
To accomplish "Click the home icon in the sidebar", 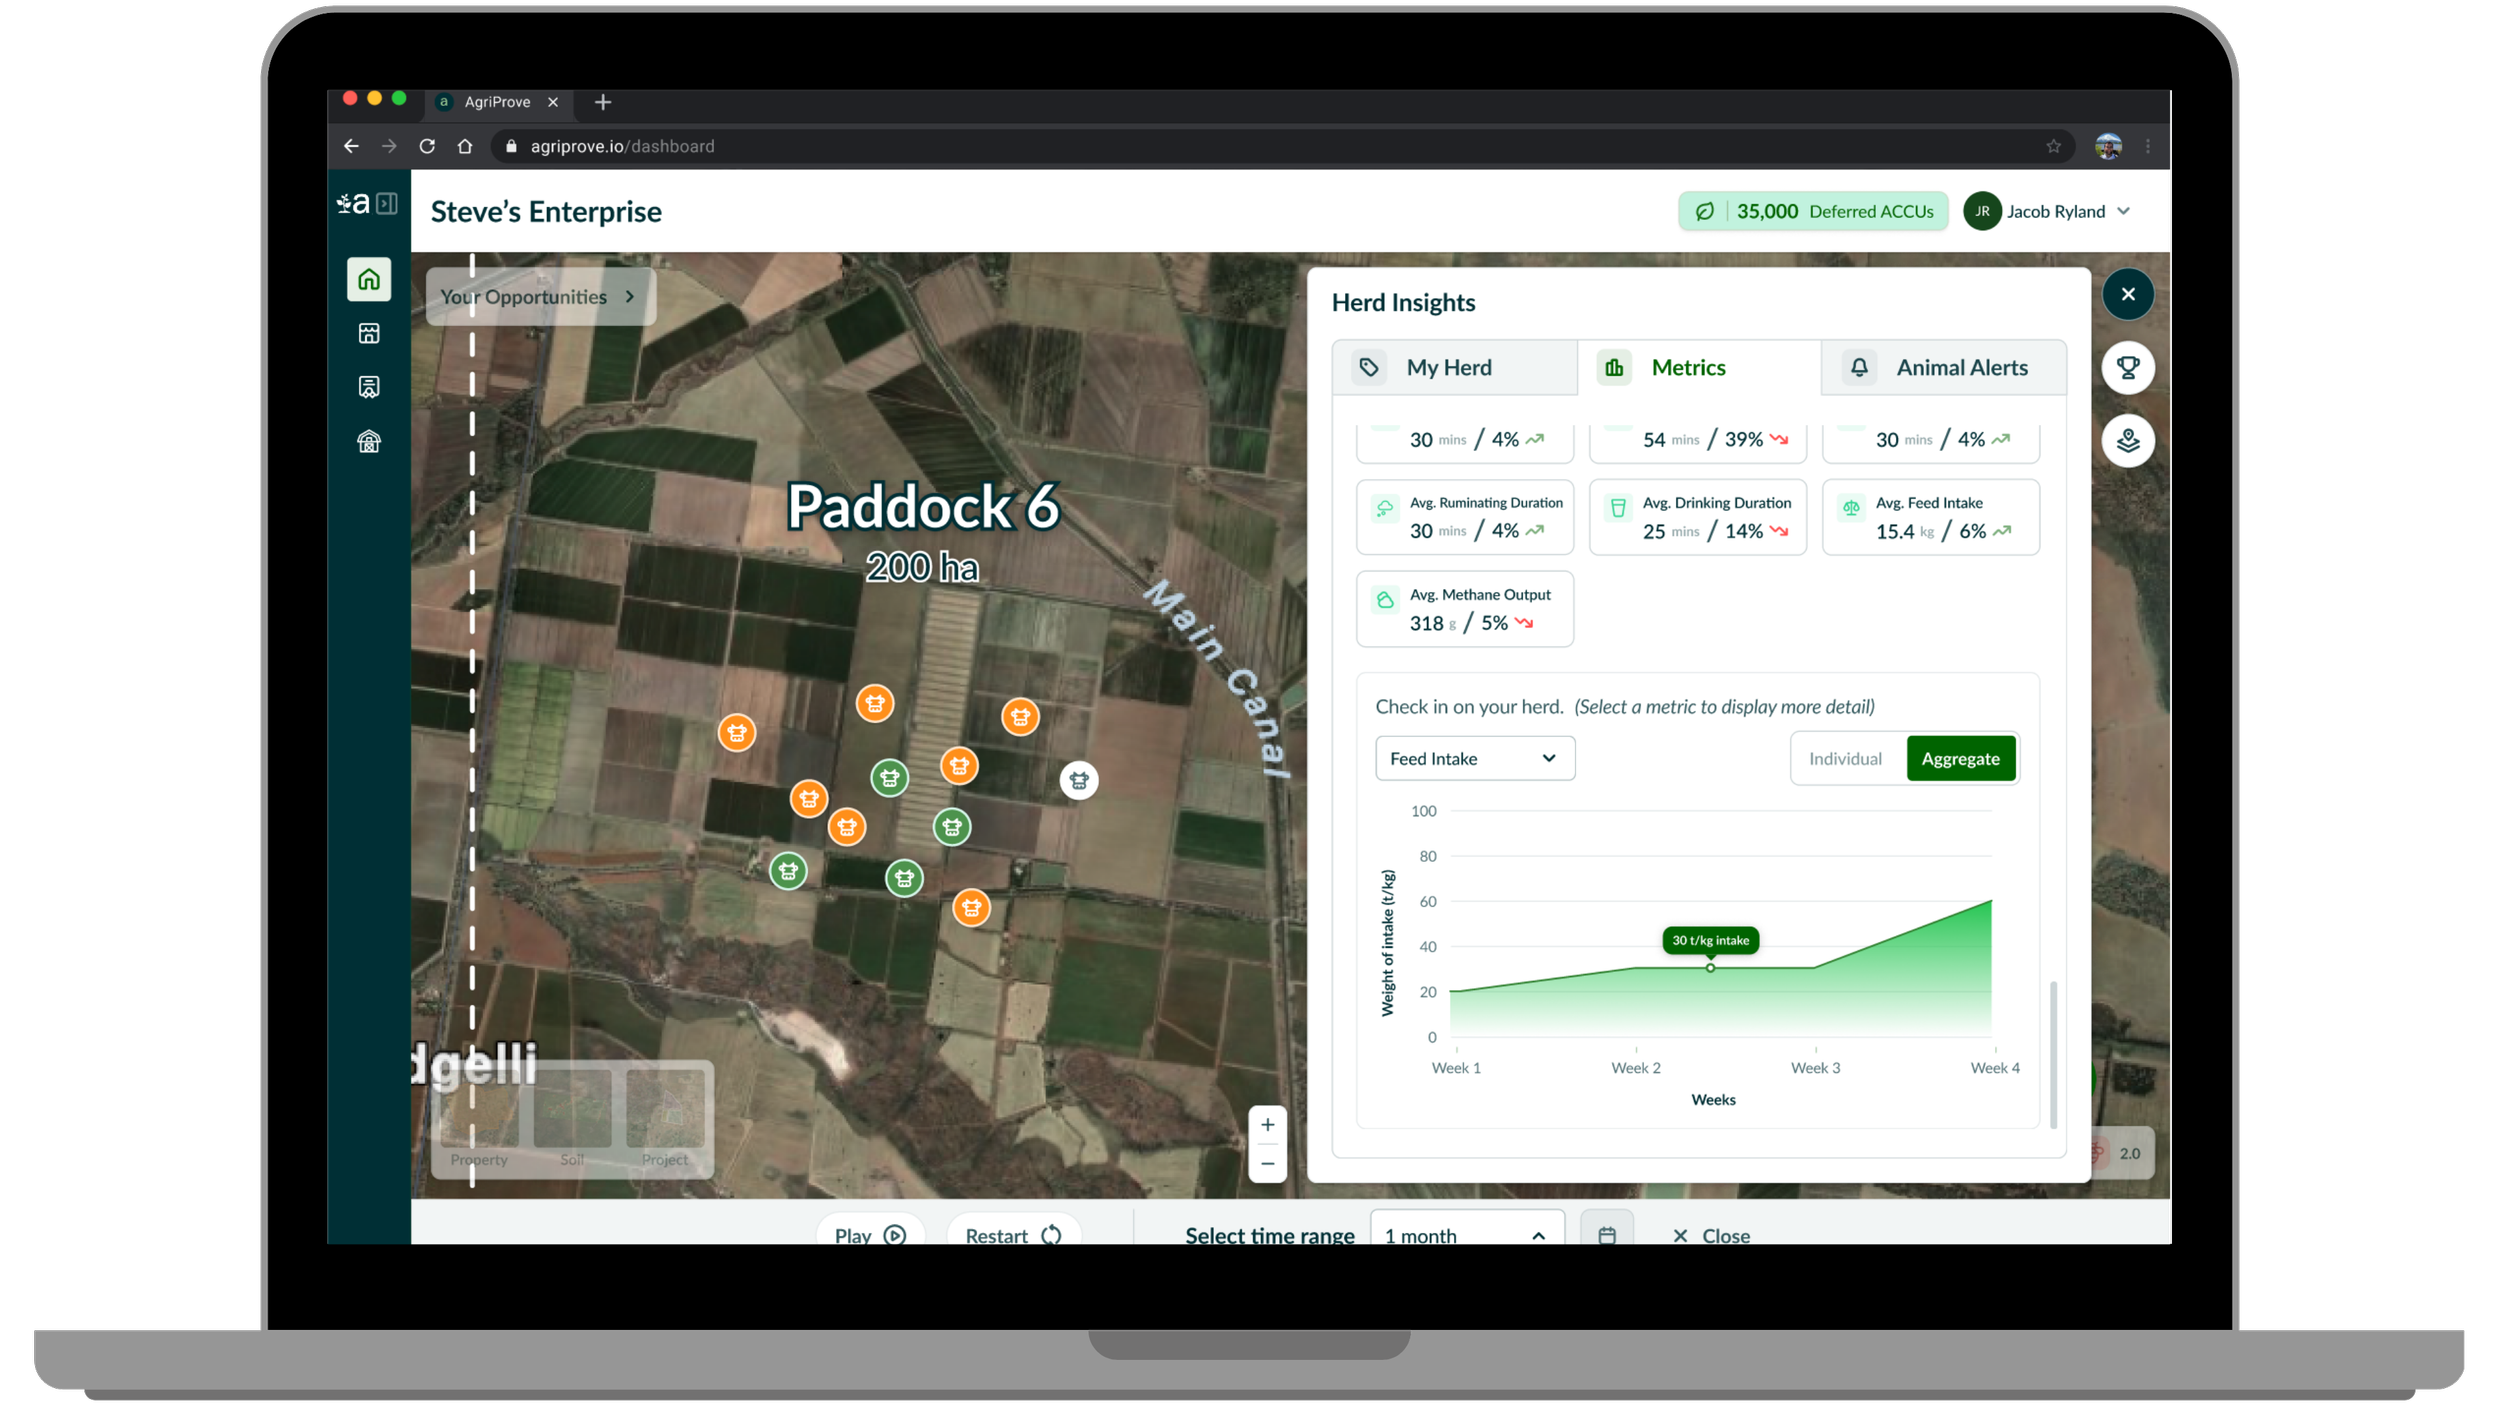I will coord(369,279).
